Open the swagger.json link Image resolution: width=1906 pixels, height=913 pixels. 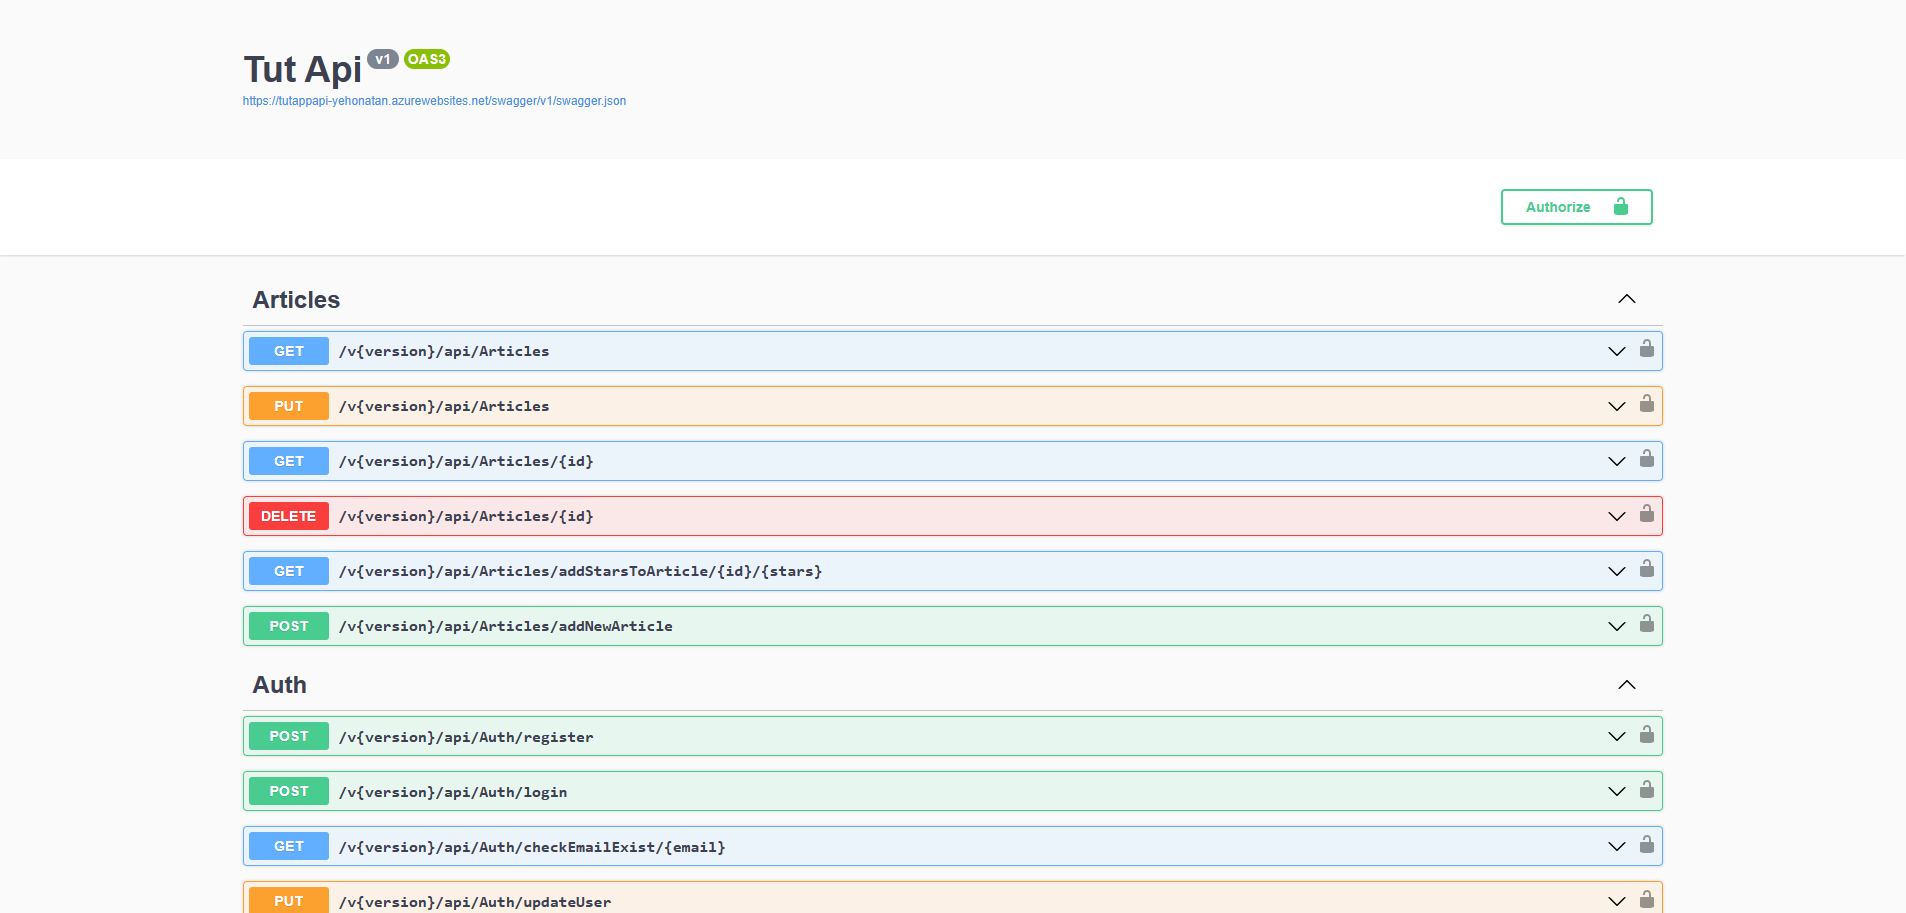434,101
